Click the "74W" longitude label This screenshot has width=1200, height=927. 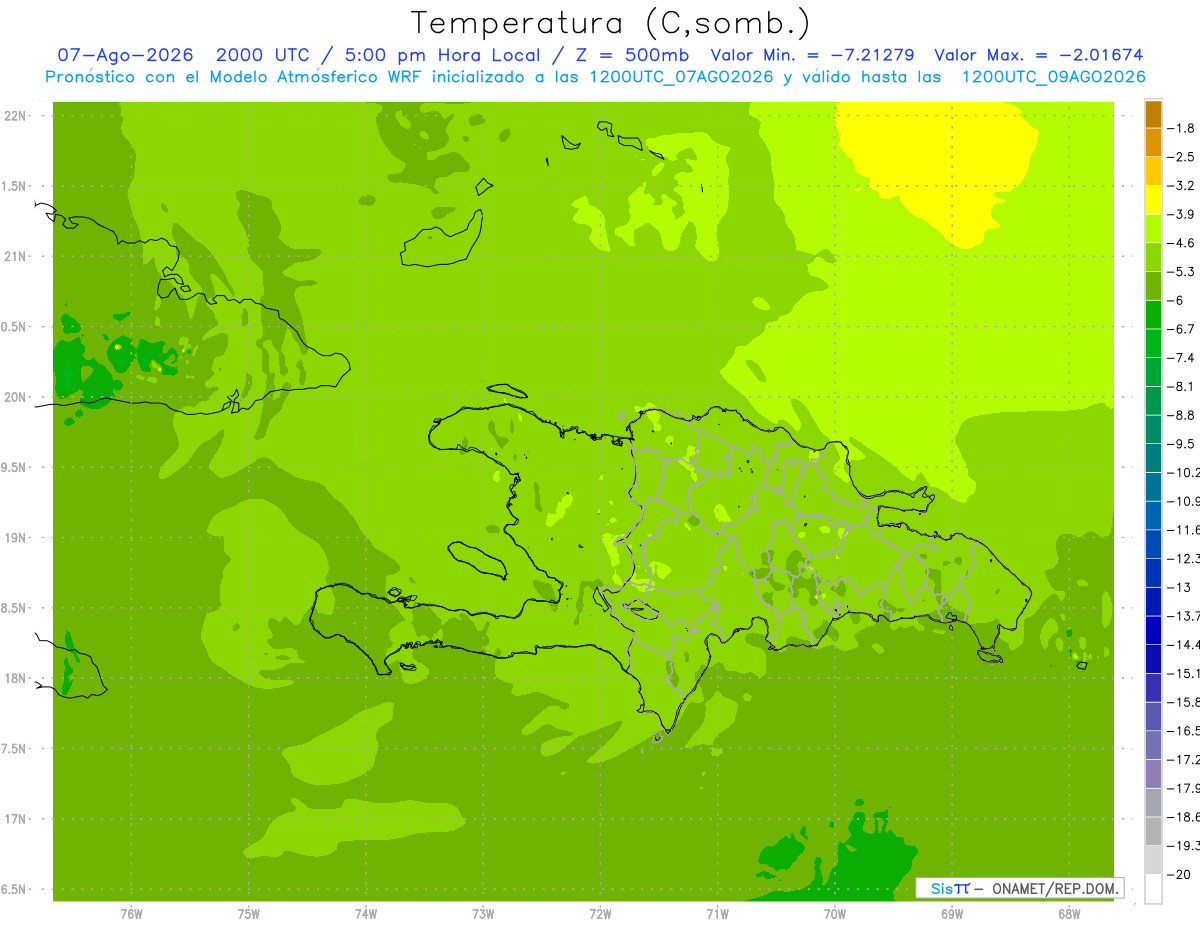(x=366, y=913)
